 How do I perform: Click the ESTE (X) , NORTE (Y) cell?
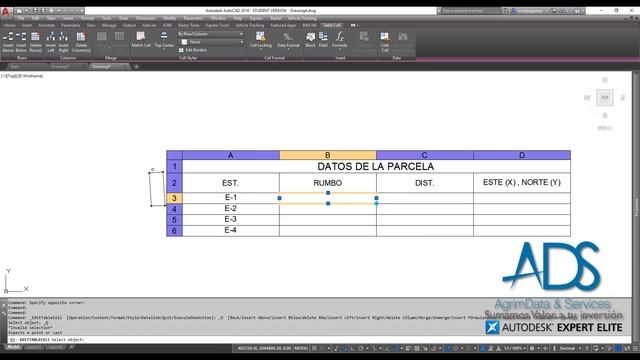[522, 182]
